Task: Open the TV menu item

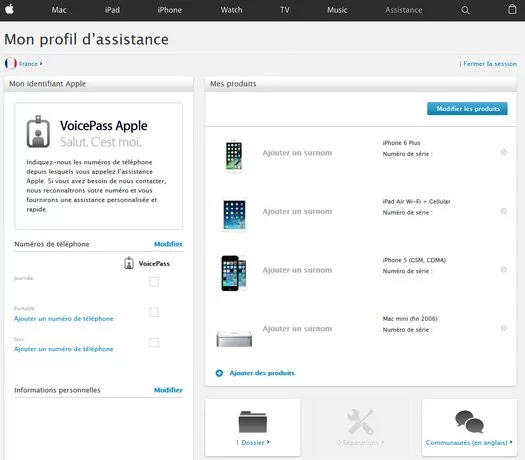Action: pyautogui.click(x=285, y=10)
